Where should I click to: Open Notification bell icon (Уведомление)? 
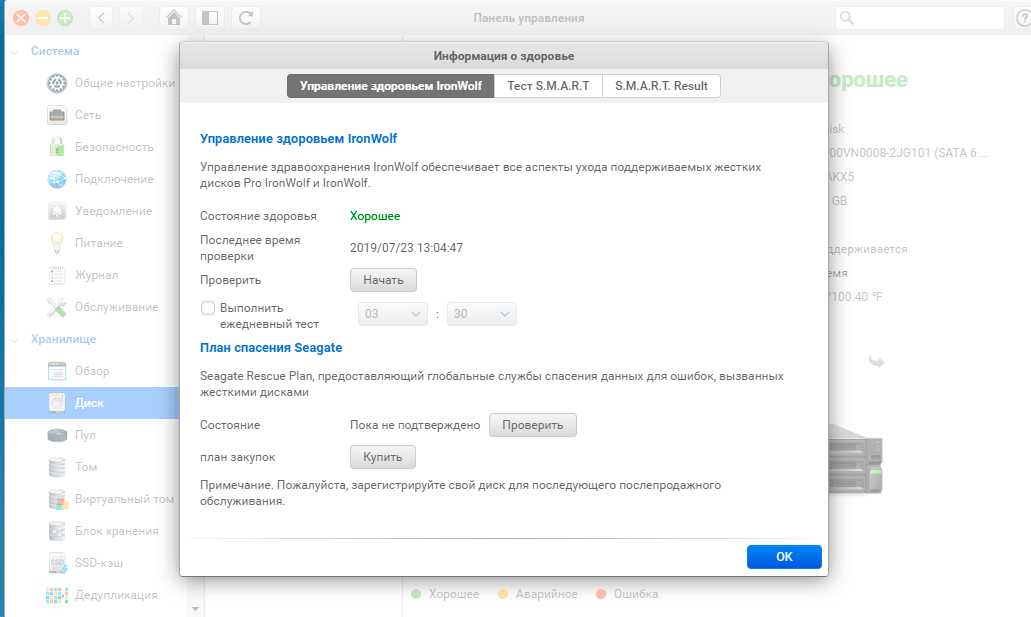[57, 211]
